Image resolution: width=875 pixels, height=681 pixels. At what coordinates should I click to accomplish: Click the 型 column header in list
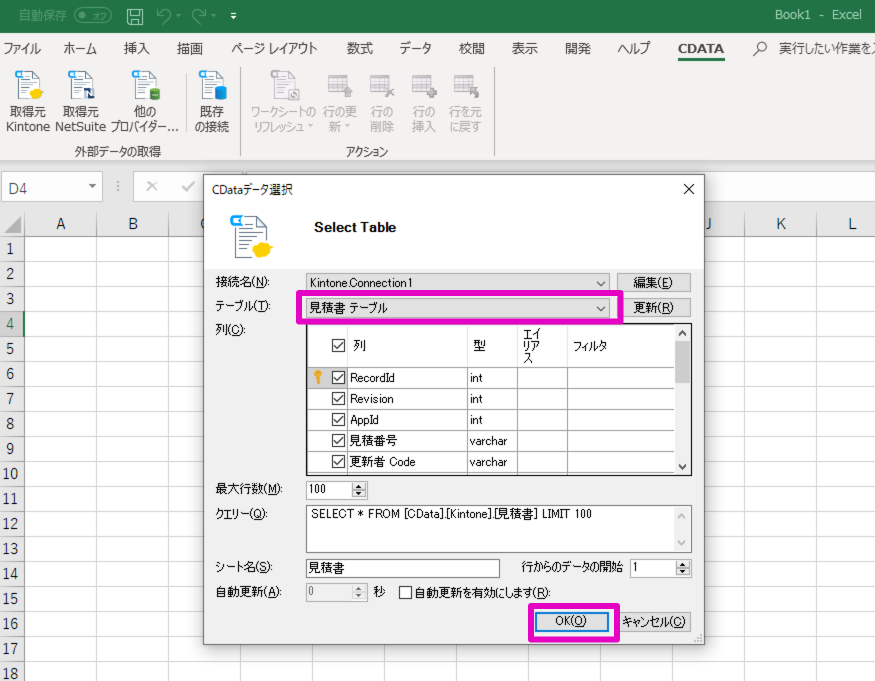click(492, 346)
